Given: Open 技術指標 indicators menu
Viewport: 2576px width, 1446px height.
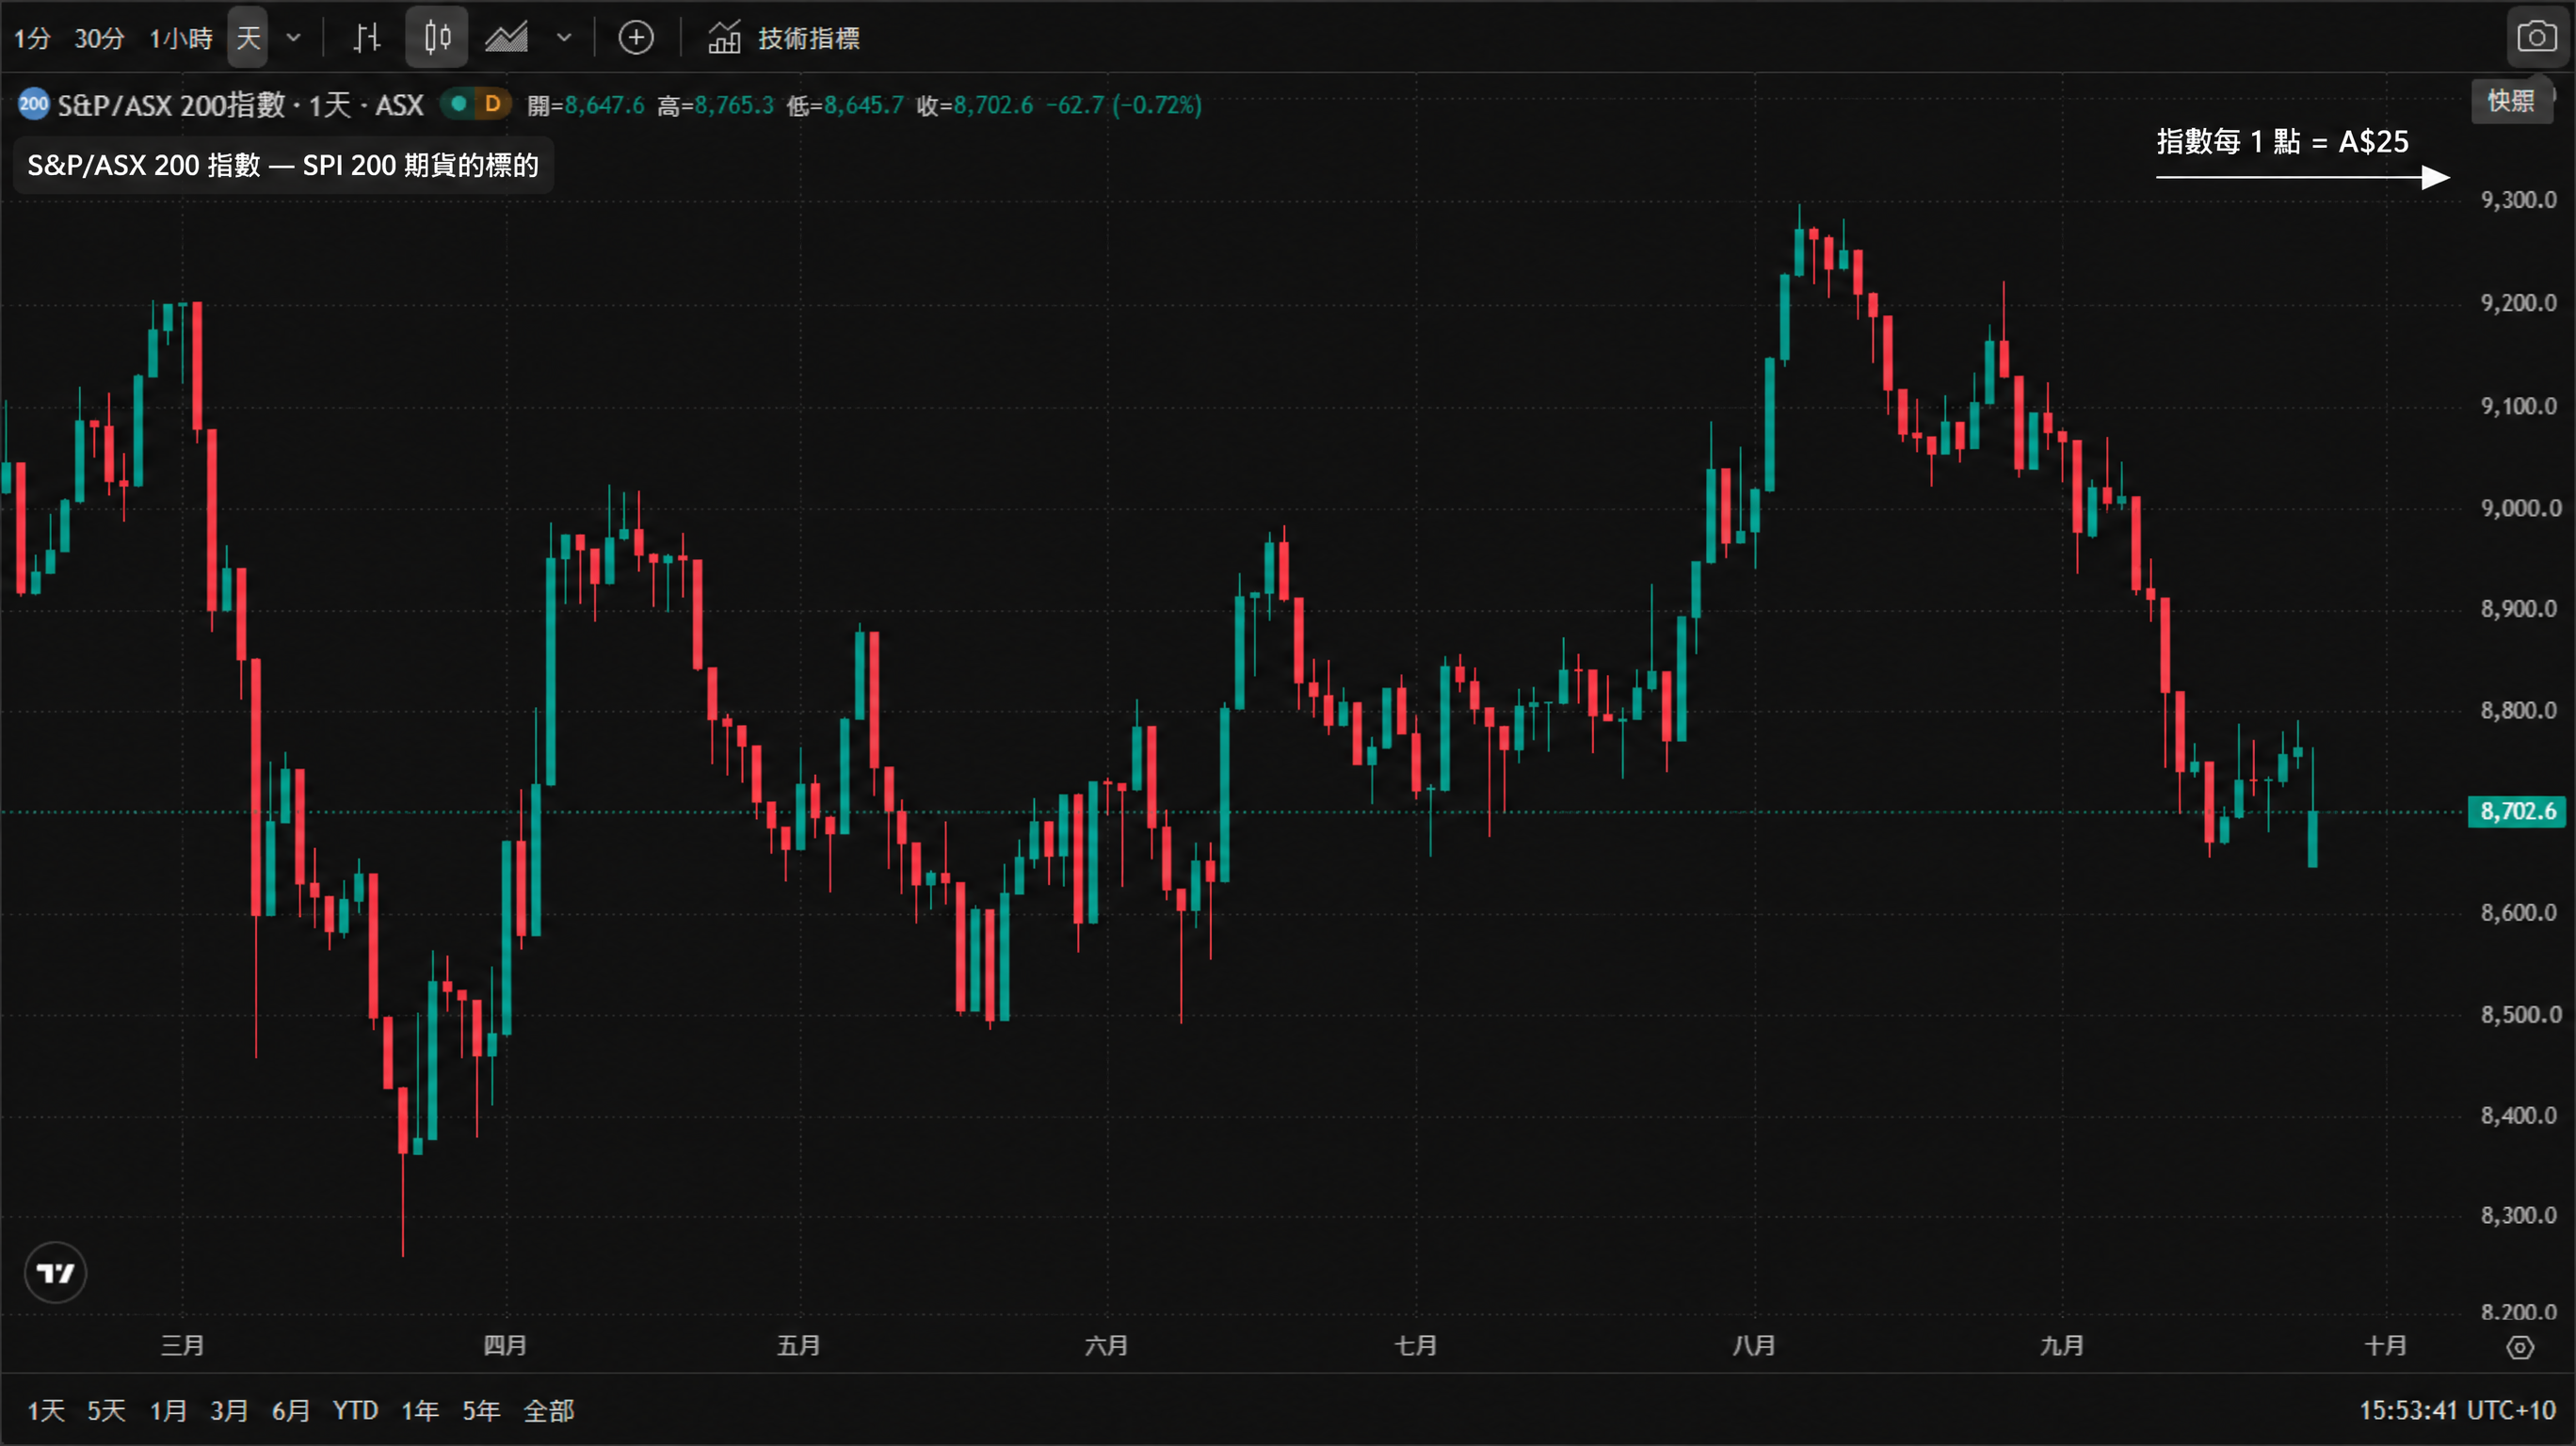Looking at the screenshot, I should (x=784, y=38).
